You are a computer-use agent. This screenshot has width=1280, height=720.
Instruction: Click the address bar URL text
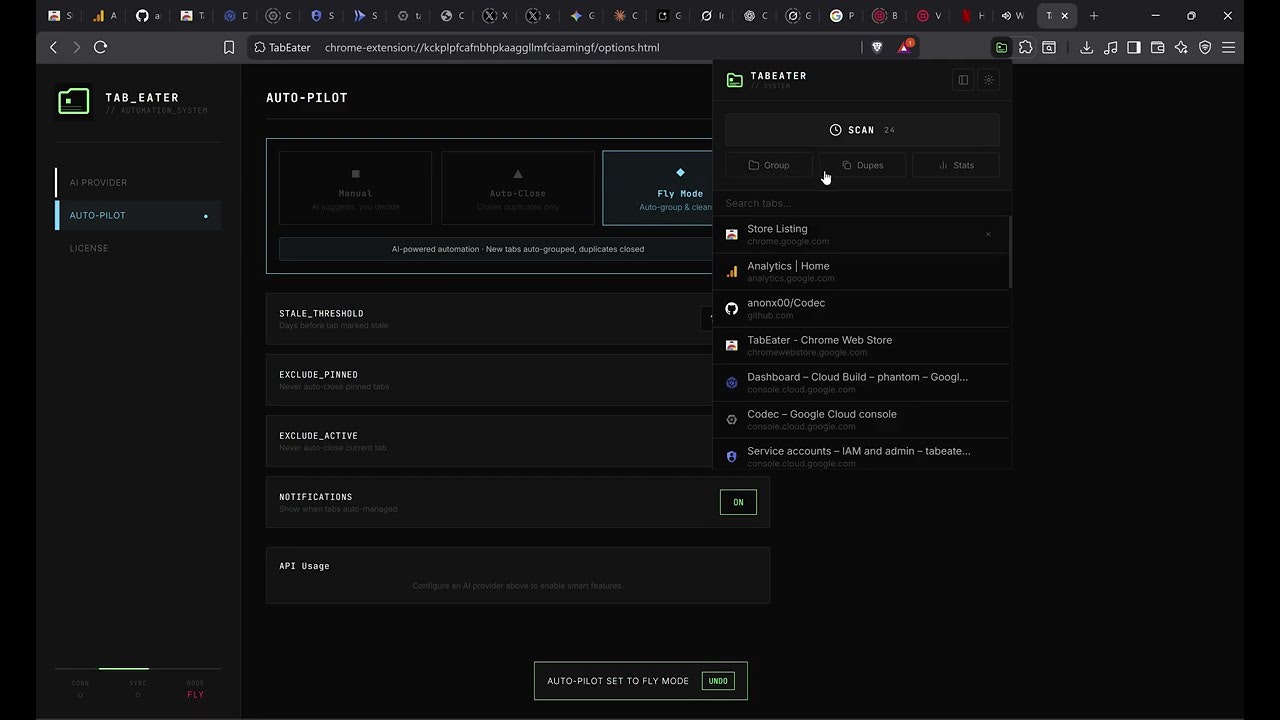click(x=492, y=47)
